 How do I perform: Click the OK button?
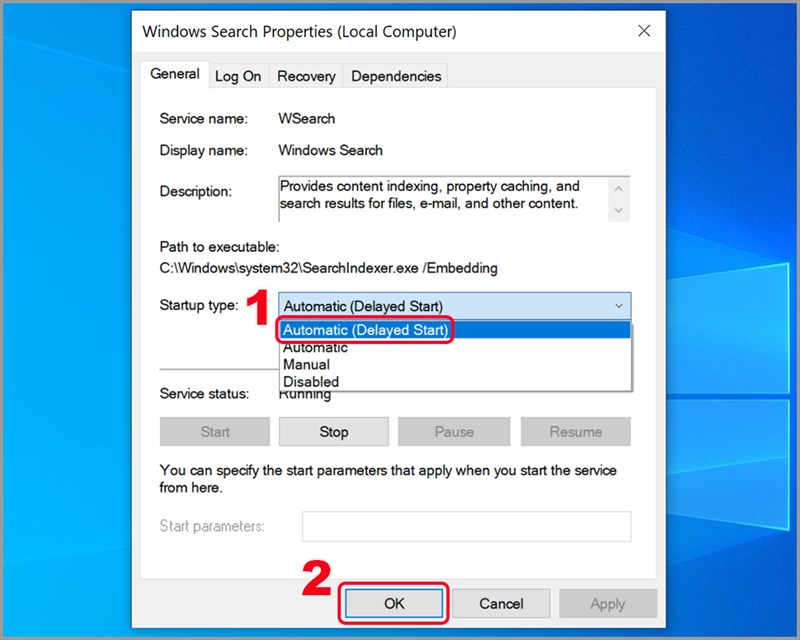(393, 603)
